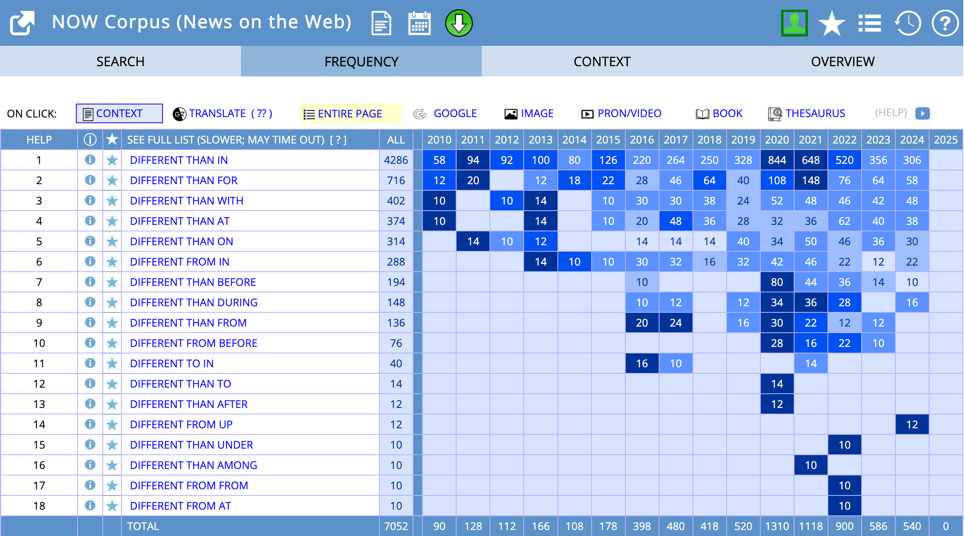This screenshot has width=964, height=536.
Task: Select the BOOK on-click option
Action: [x=719, y=114]
